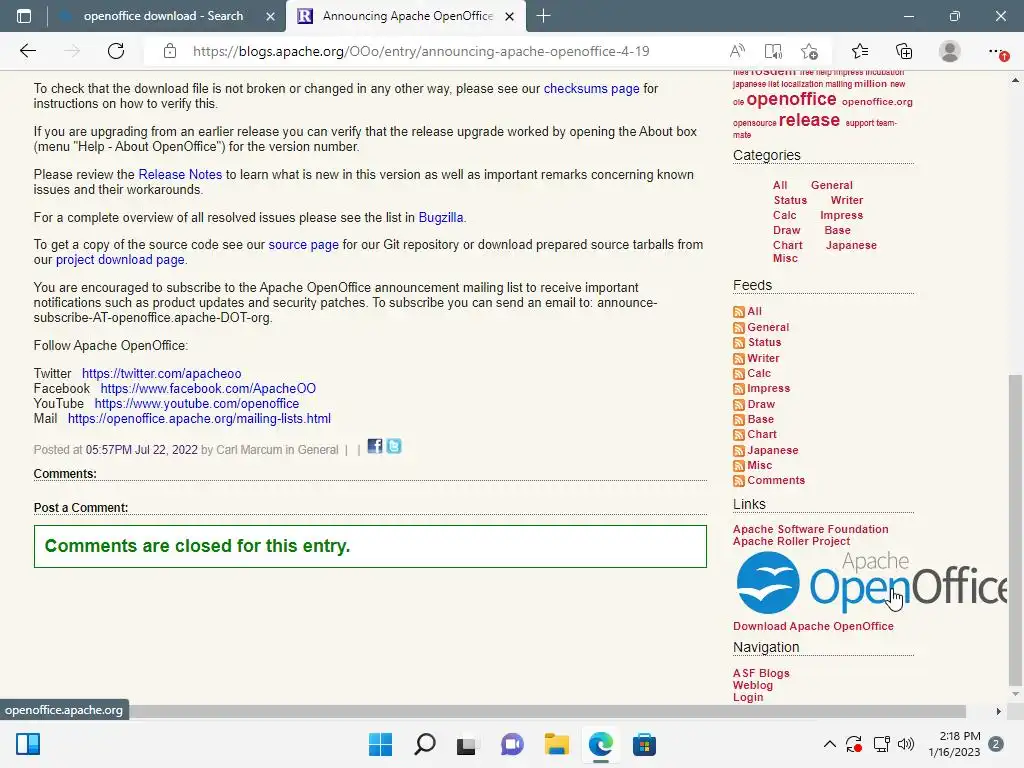
Task: Open the project download page link
Action: tap(120, 259)
